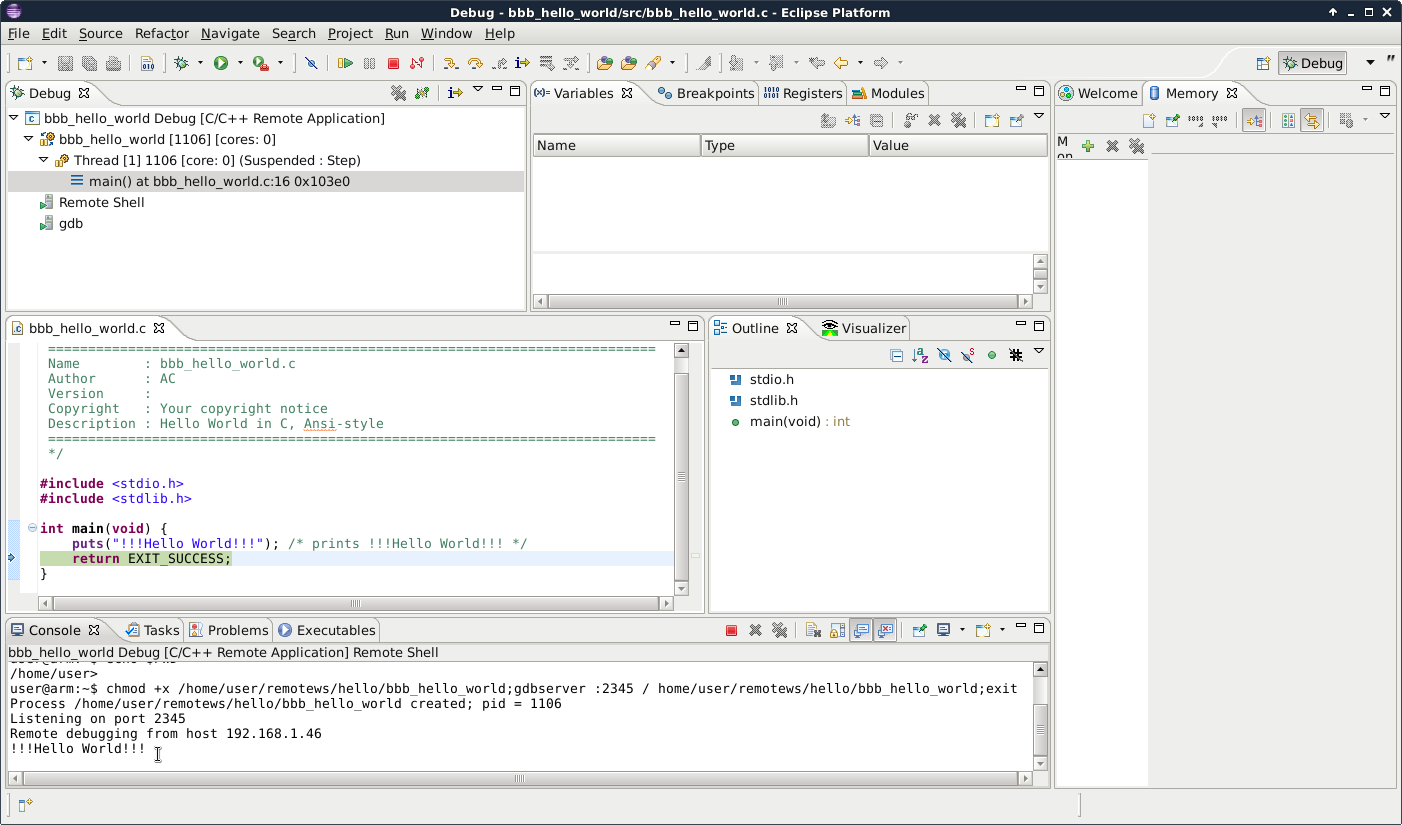This screenshot has height=825, width=1402.
Task: Toggle Hide Static Members in Outline
Action: [968, 355]
